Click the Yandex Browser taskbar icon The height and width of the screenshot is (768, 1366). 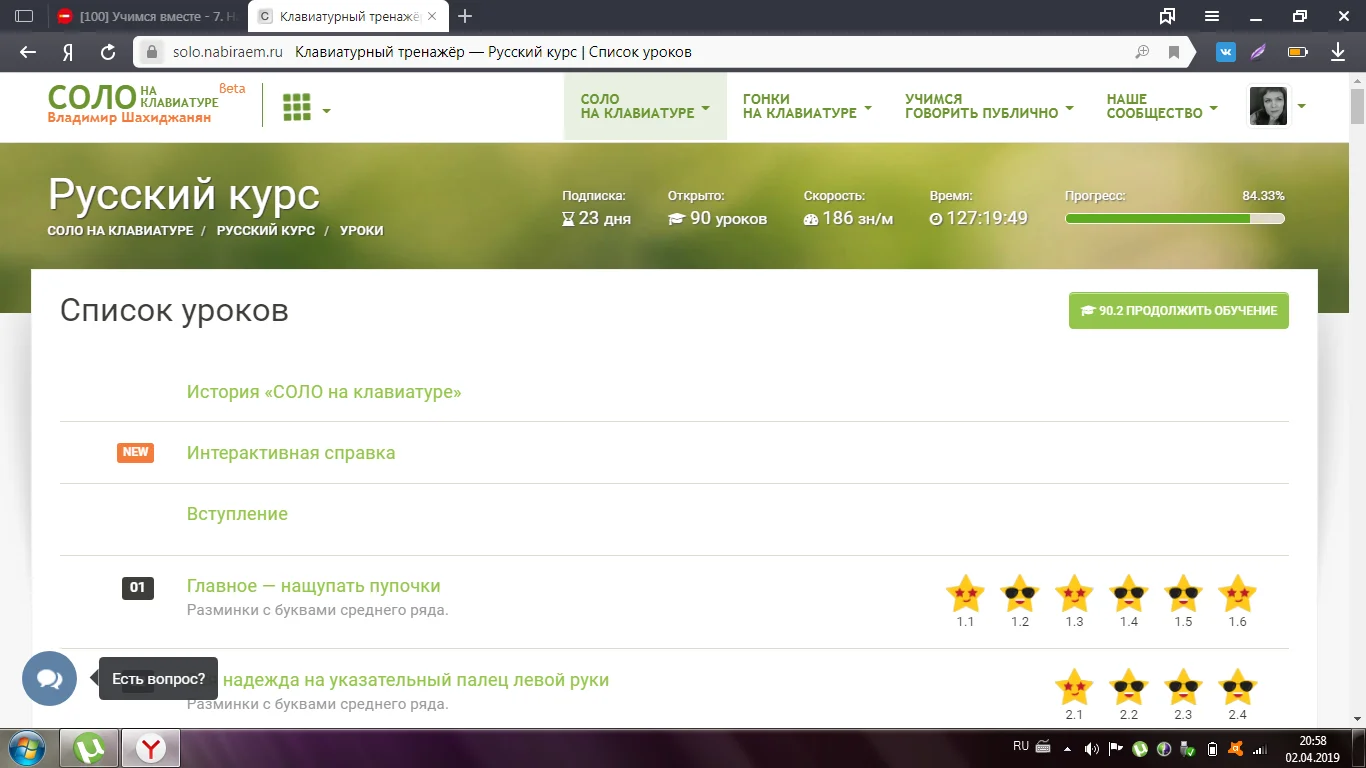tap(151, 748)
